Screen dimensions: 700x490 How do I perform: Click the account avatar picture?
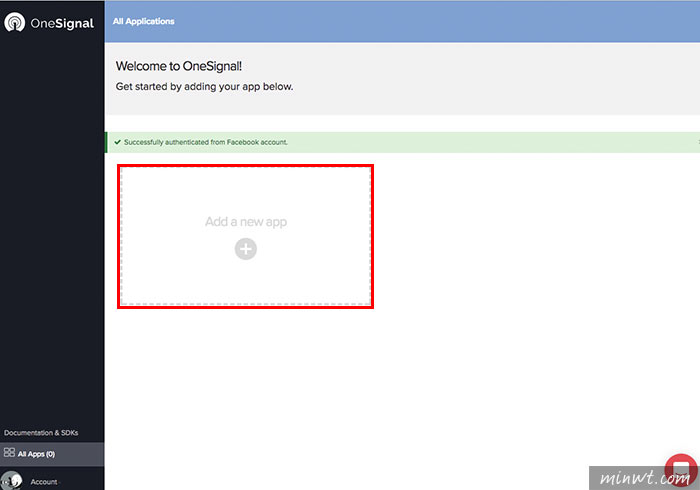[12, 481]
